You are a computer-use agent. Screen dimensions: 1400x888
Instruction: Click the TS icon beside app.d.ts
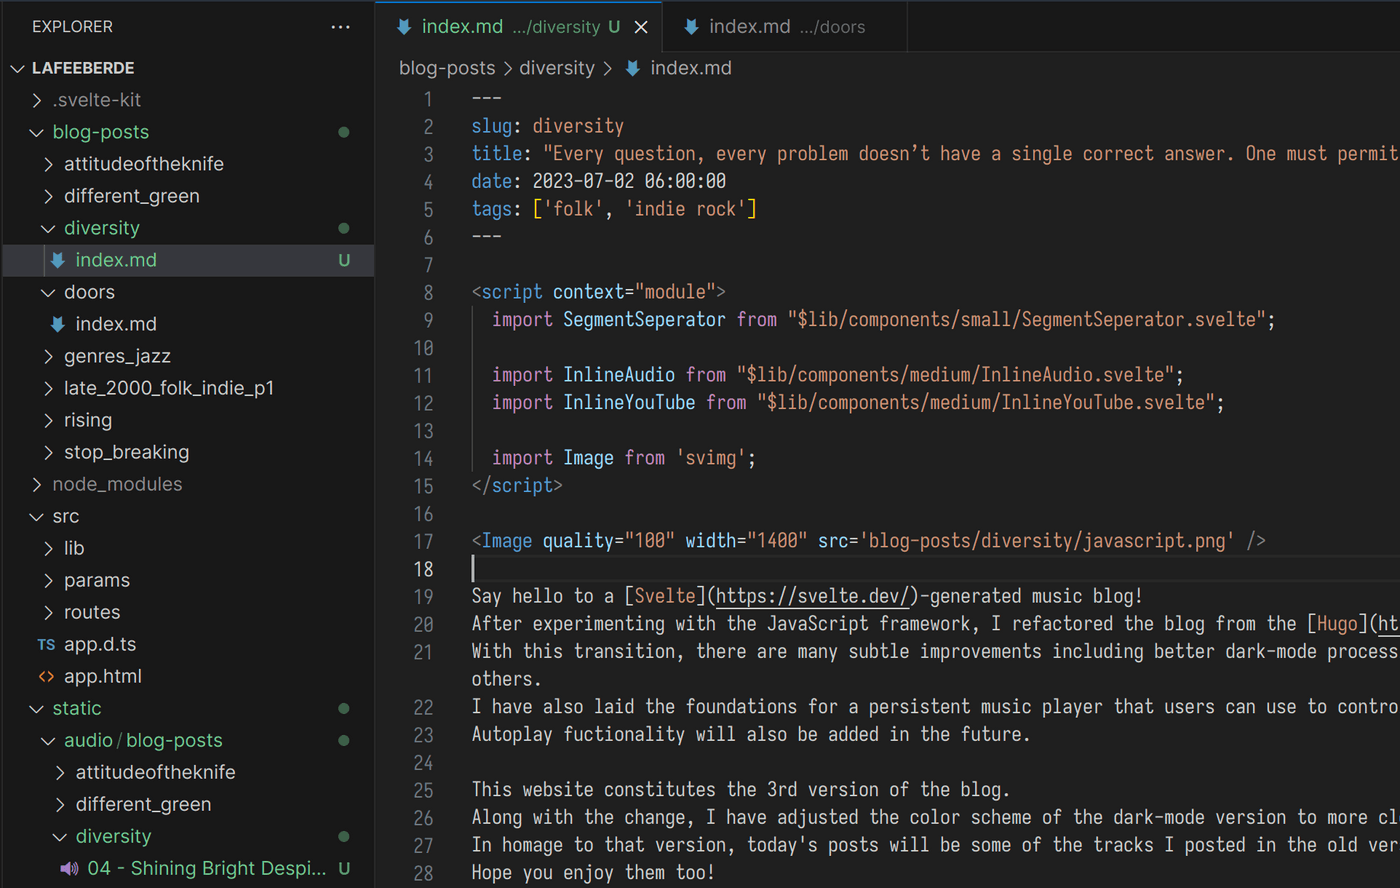pos(46,645)
